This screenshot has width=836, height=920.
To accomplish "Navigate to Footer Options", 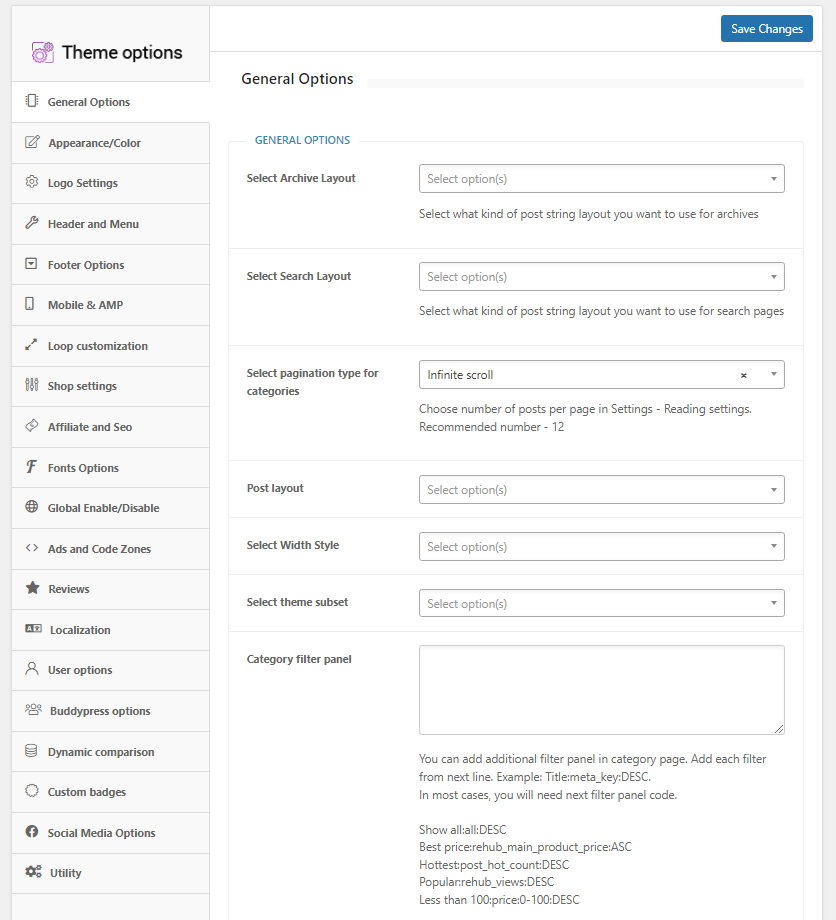I will click(x=88, y=264).
